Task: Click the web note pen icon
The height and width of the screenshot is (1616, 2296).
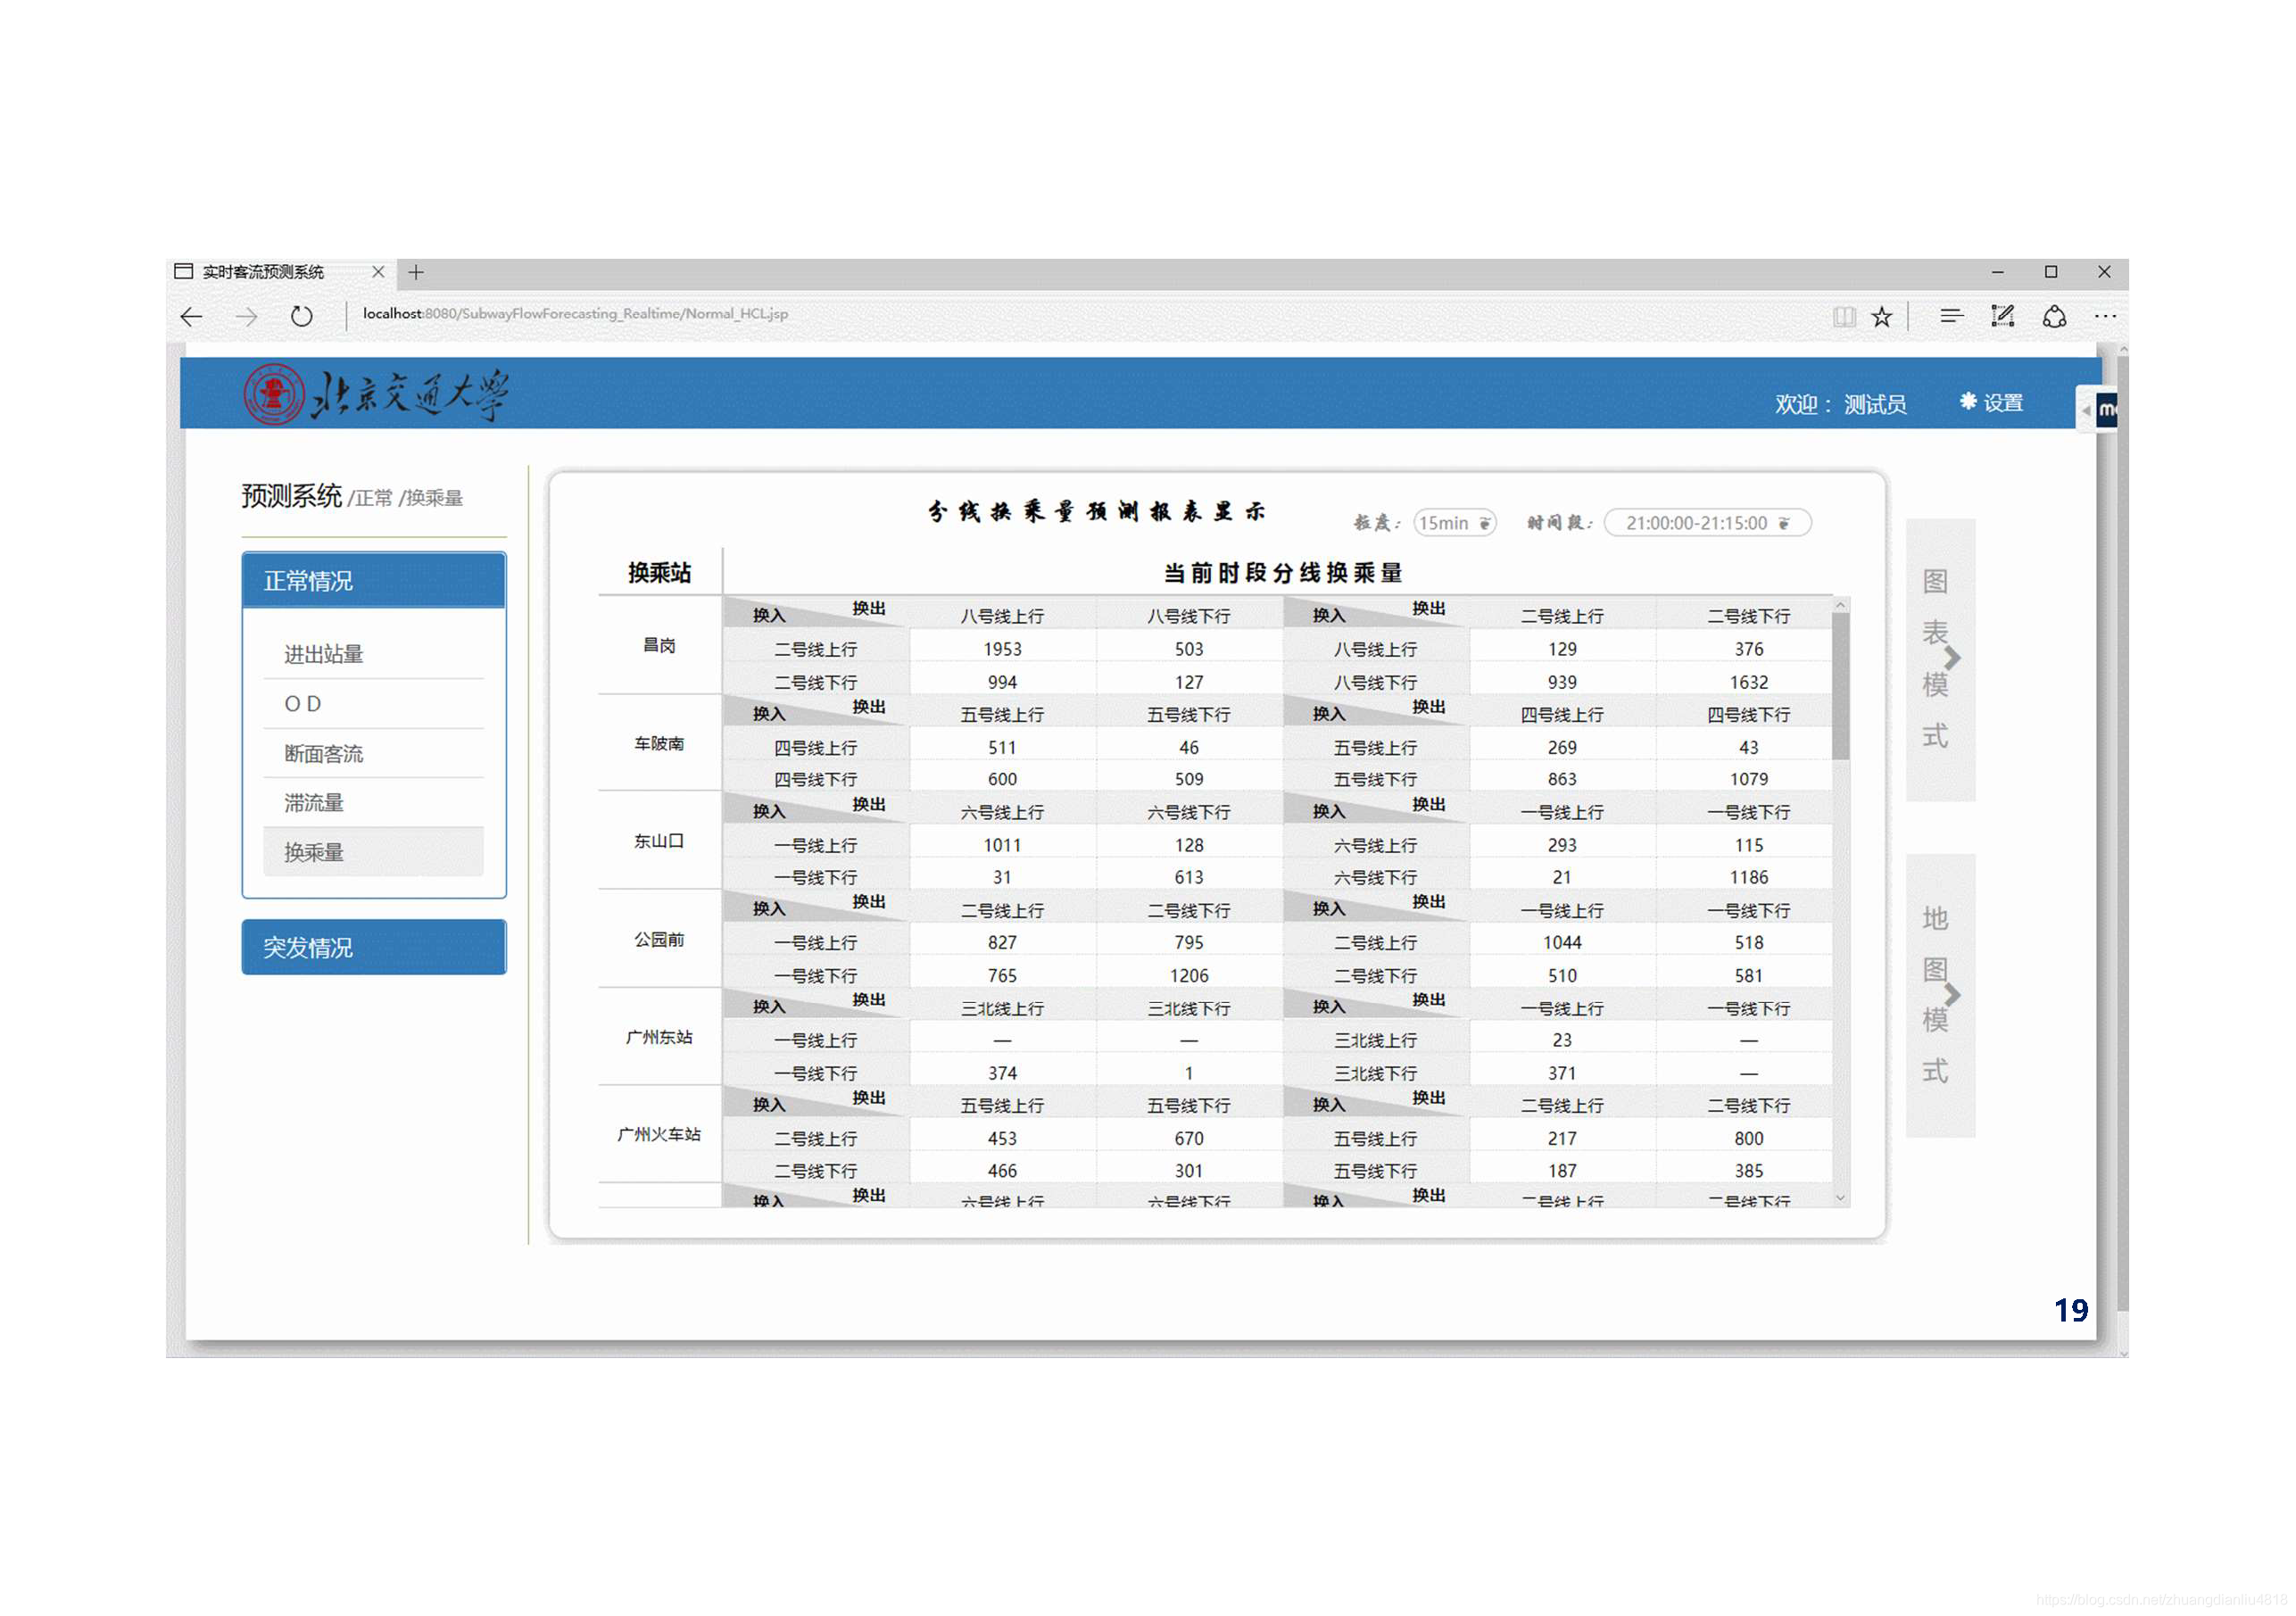Action: click(x=2002, y=317)
